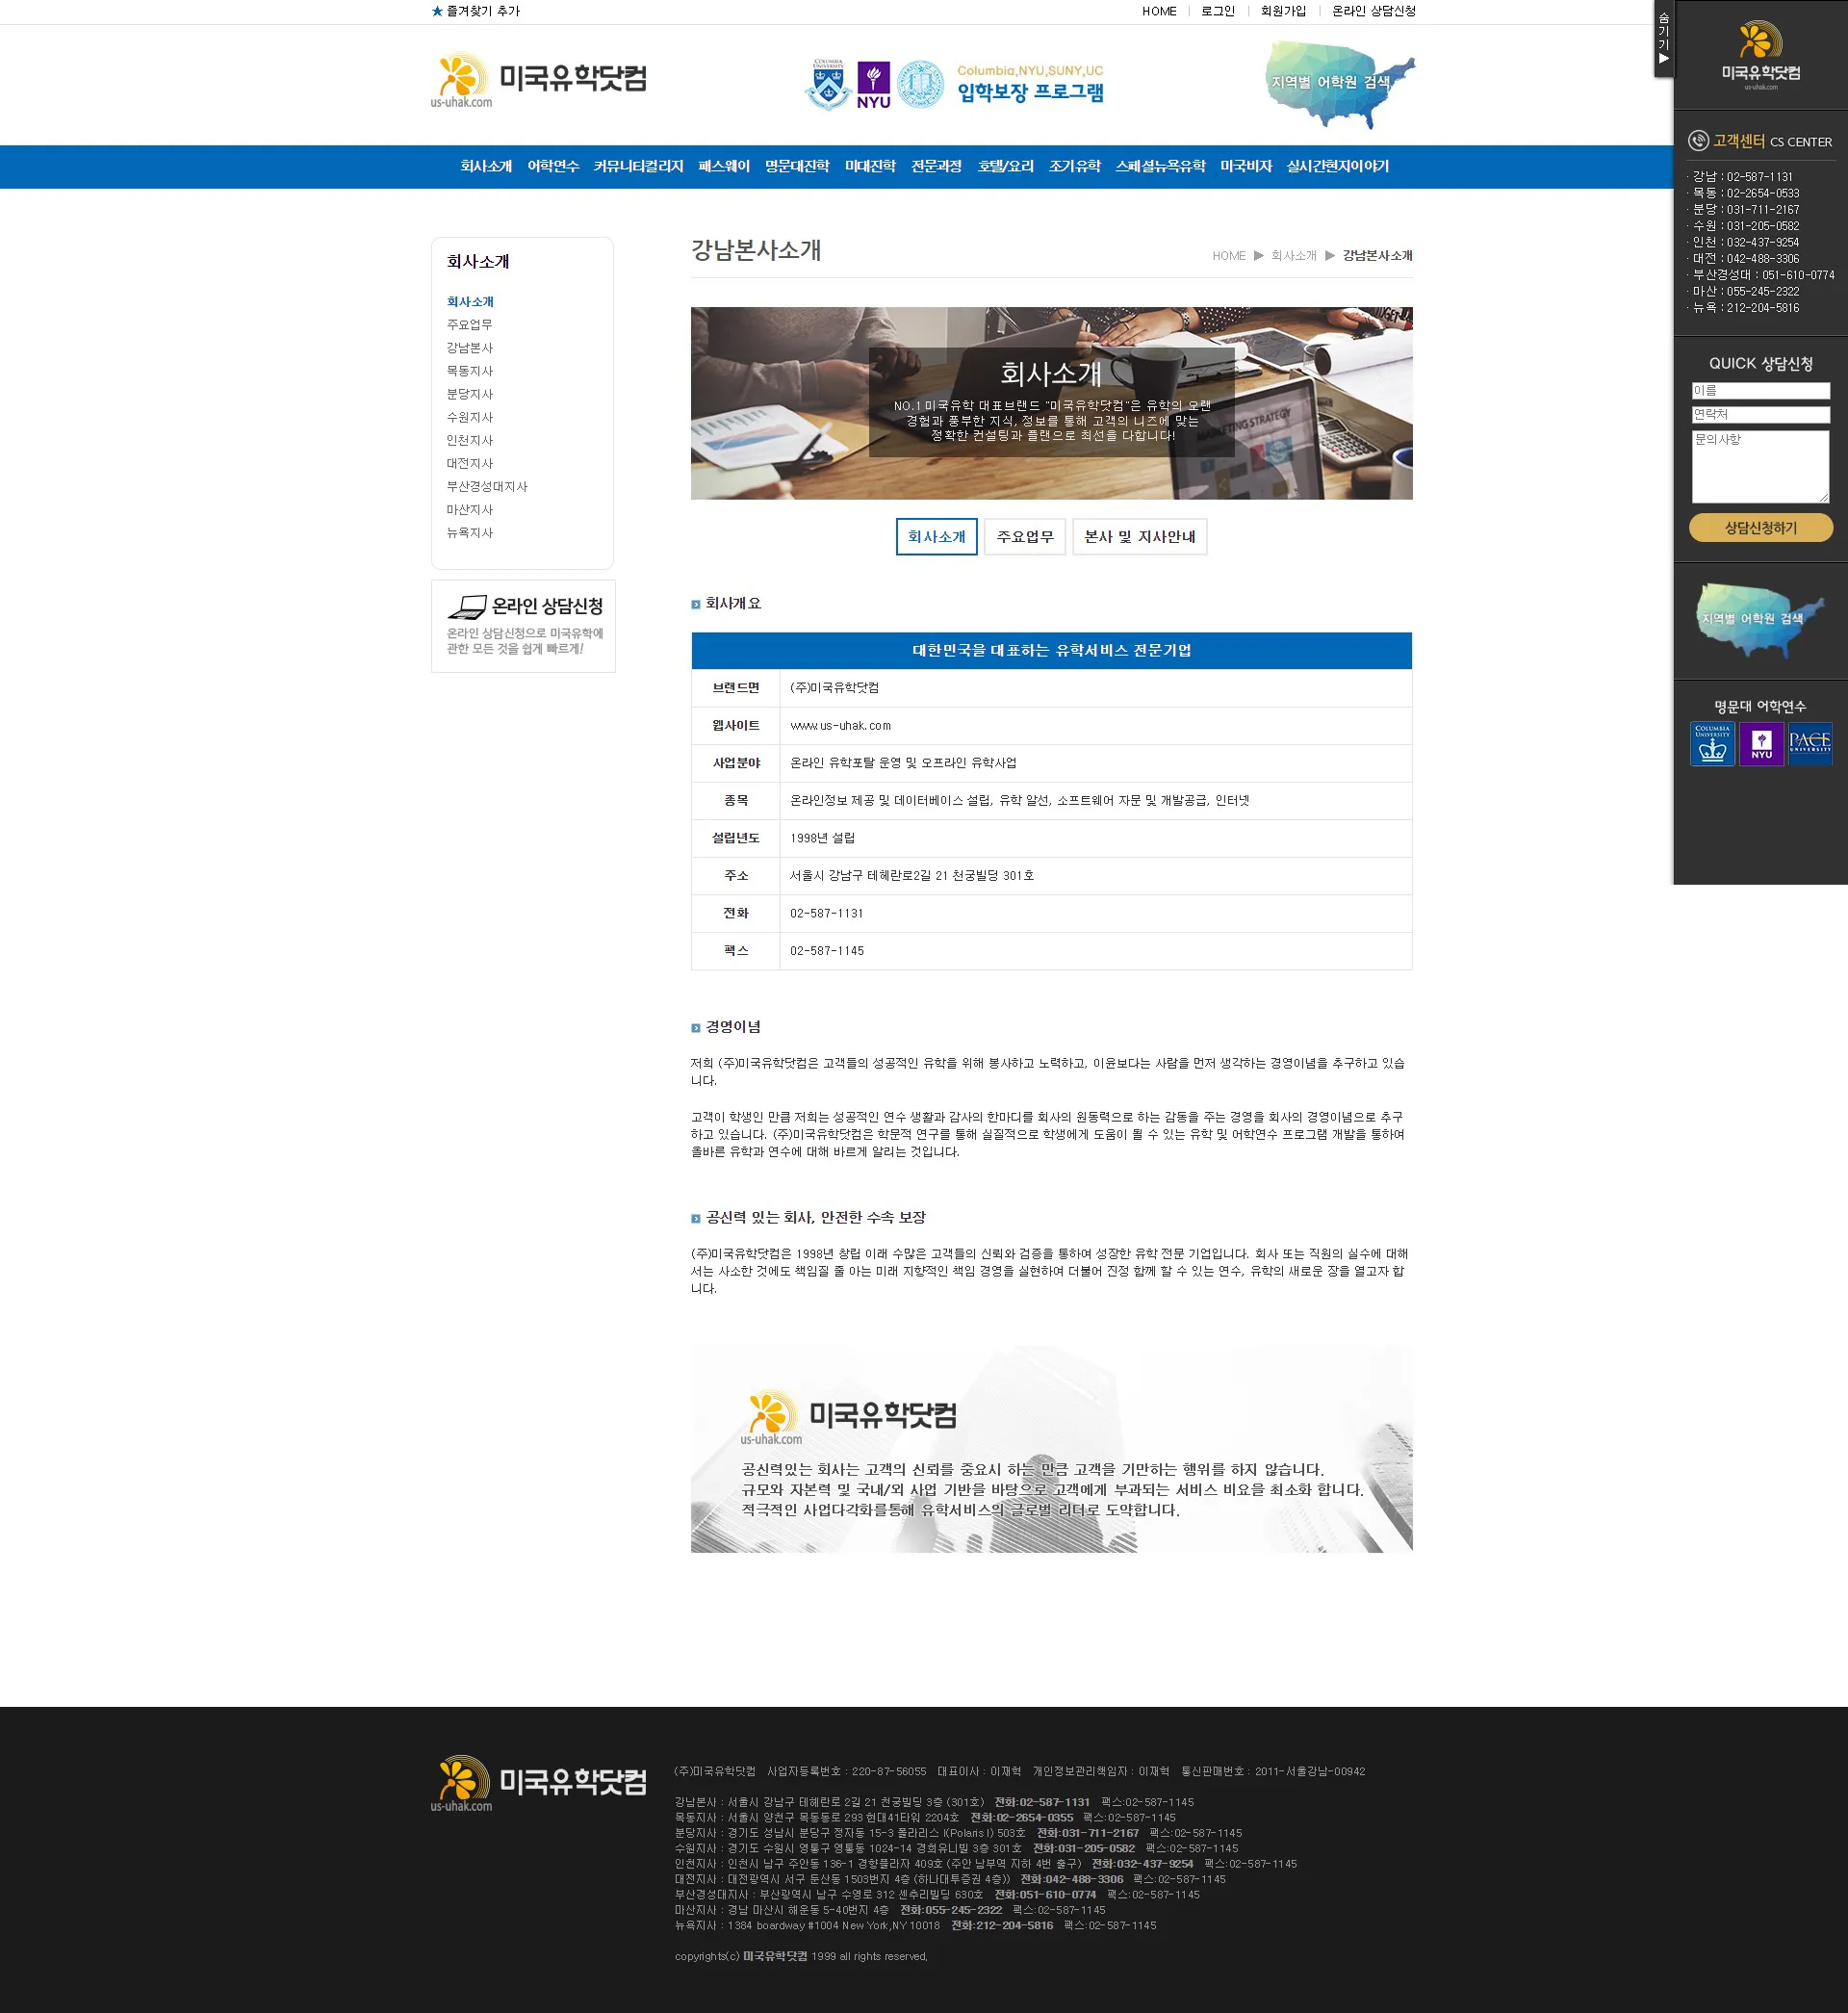Click 입학보장 프로그램 banner text

point(1030,93)
